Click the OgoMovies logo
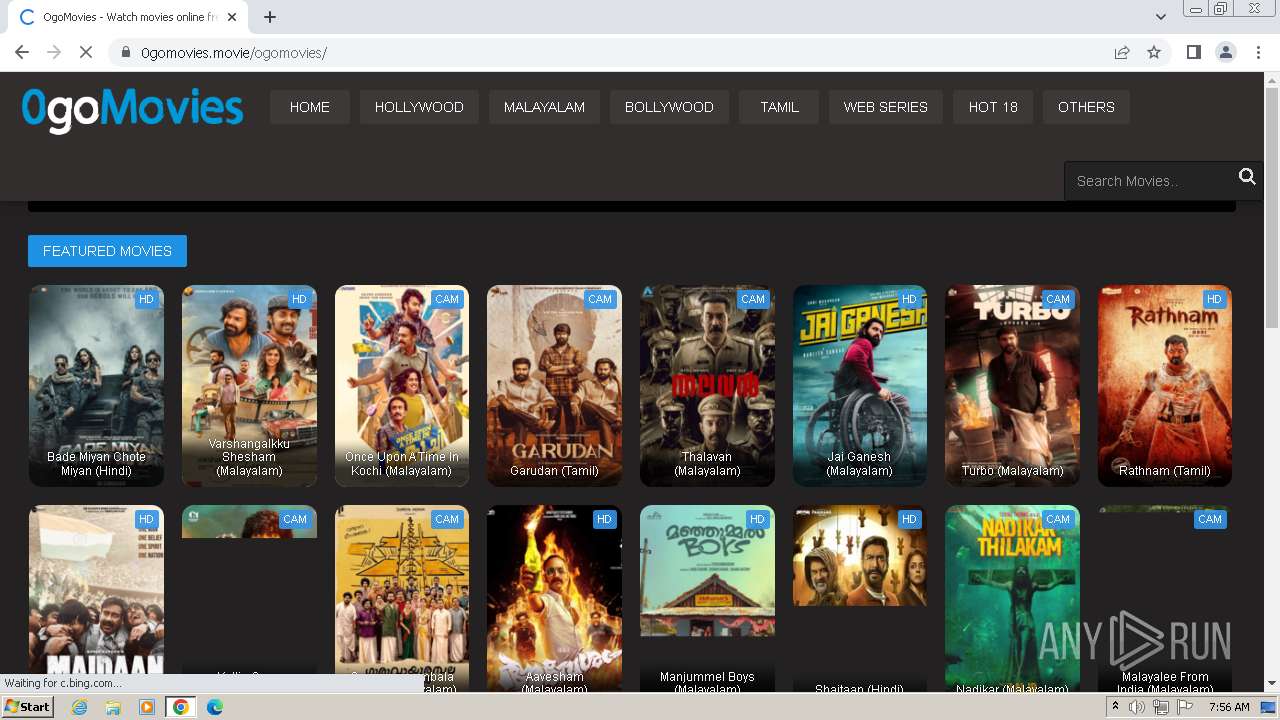 tap(132, 109)
